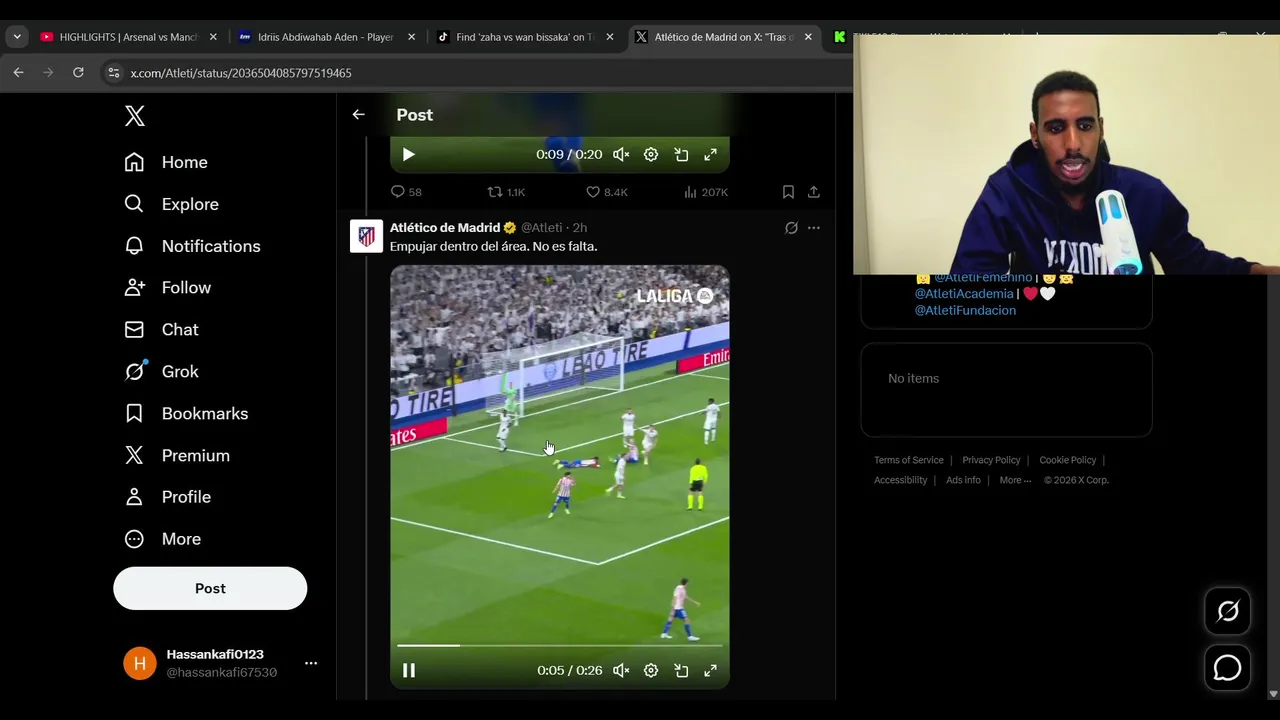Reload the page

pyautogui.click(x=78, y=73)
